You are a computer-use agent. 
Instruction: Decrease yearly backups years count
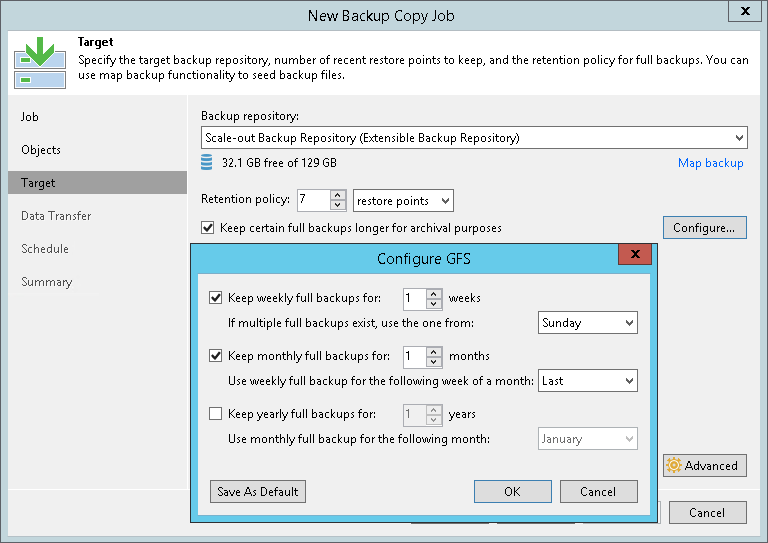(x=434, y=420)
